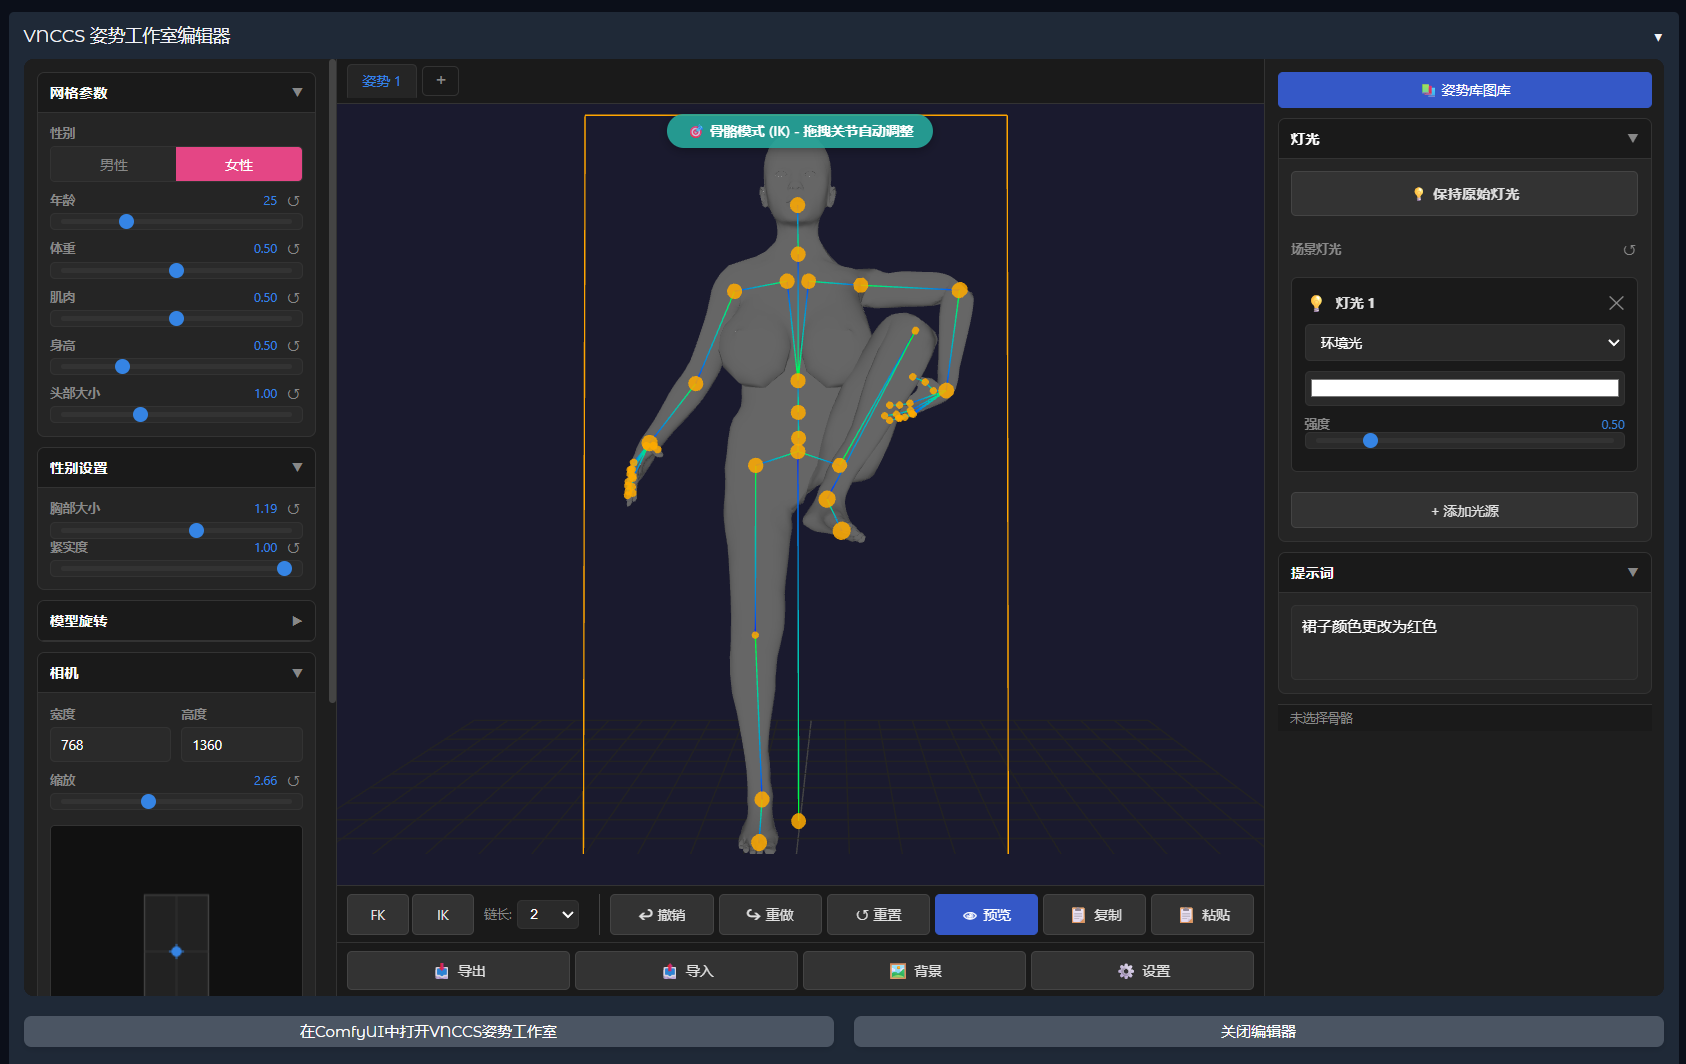Select 男性 gender option
Screen dimensions: 1686x1064
tap(113, 165)
